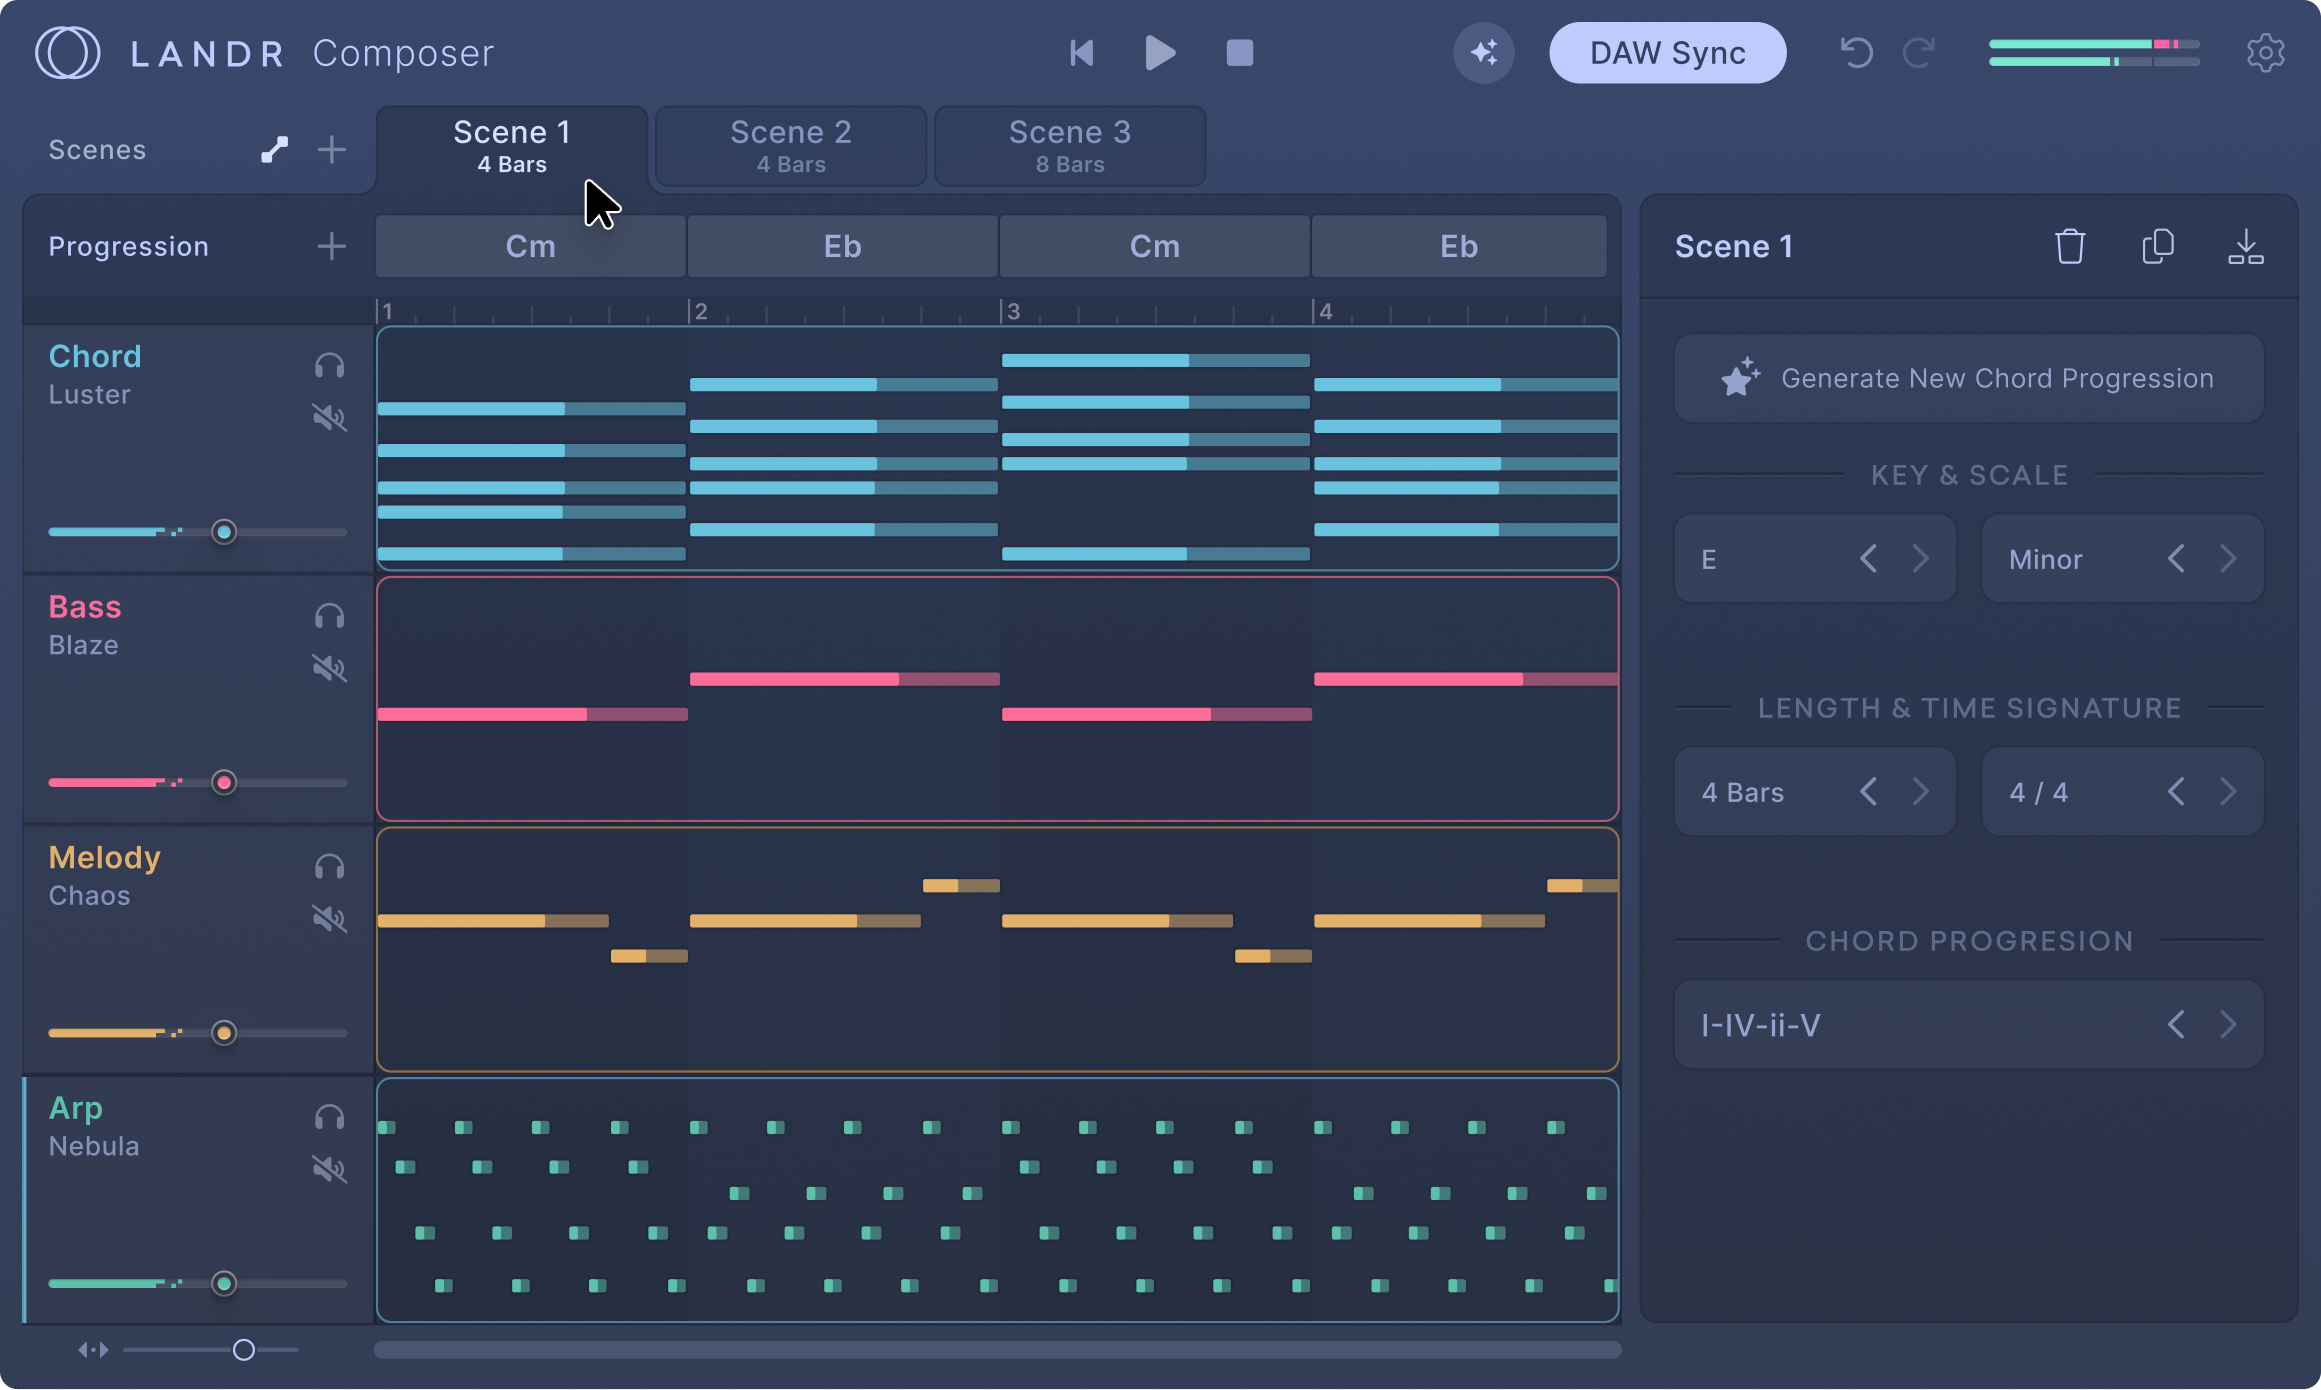The image size is (2321, 1390).
Task: Click Generate New Chord Progression
Action: point(1969,378)
